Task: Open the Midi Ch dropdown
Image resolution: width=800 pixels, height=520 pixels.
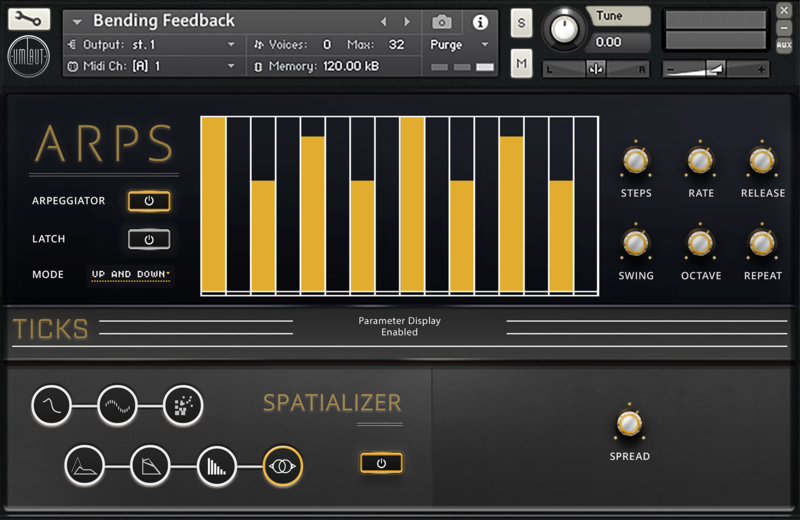Action: (x=231, y=66)
